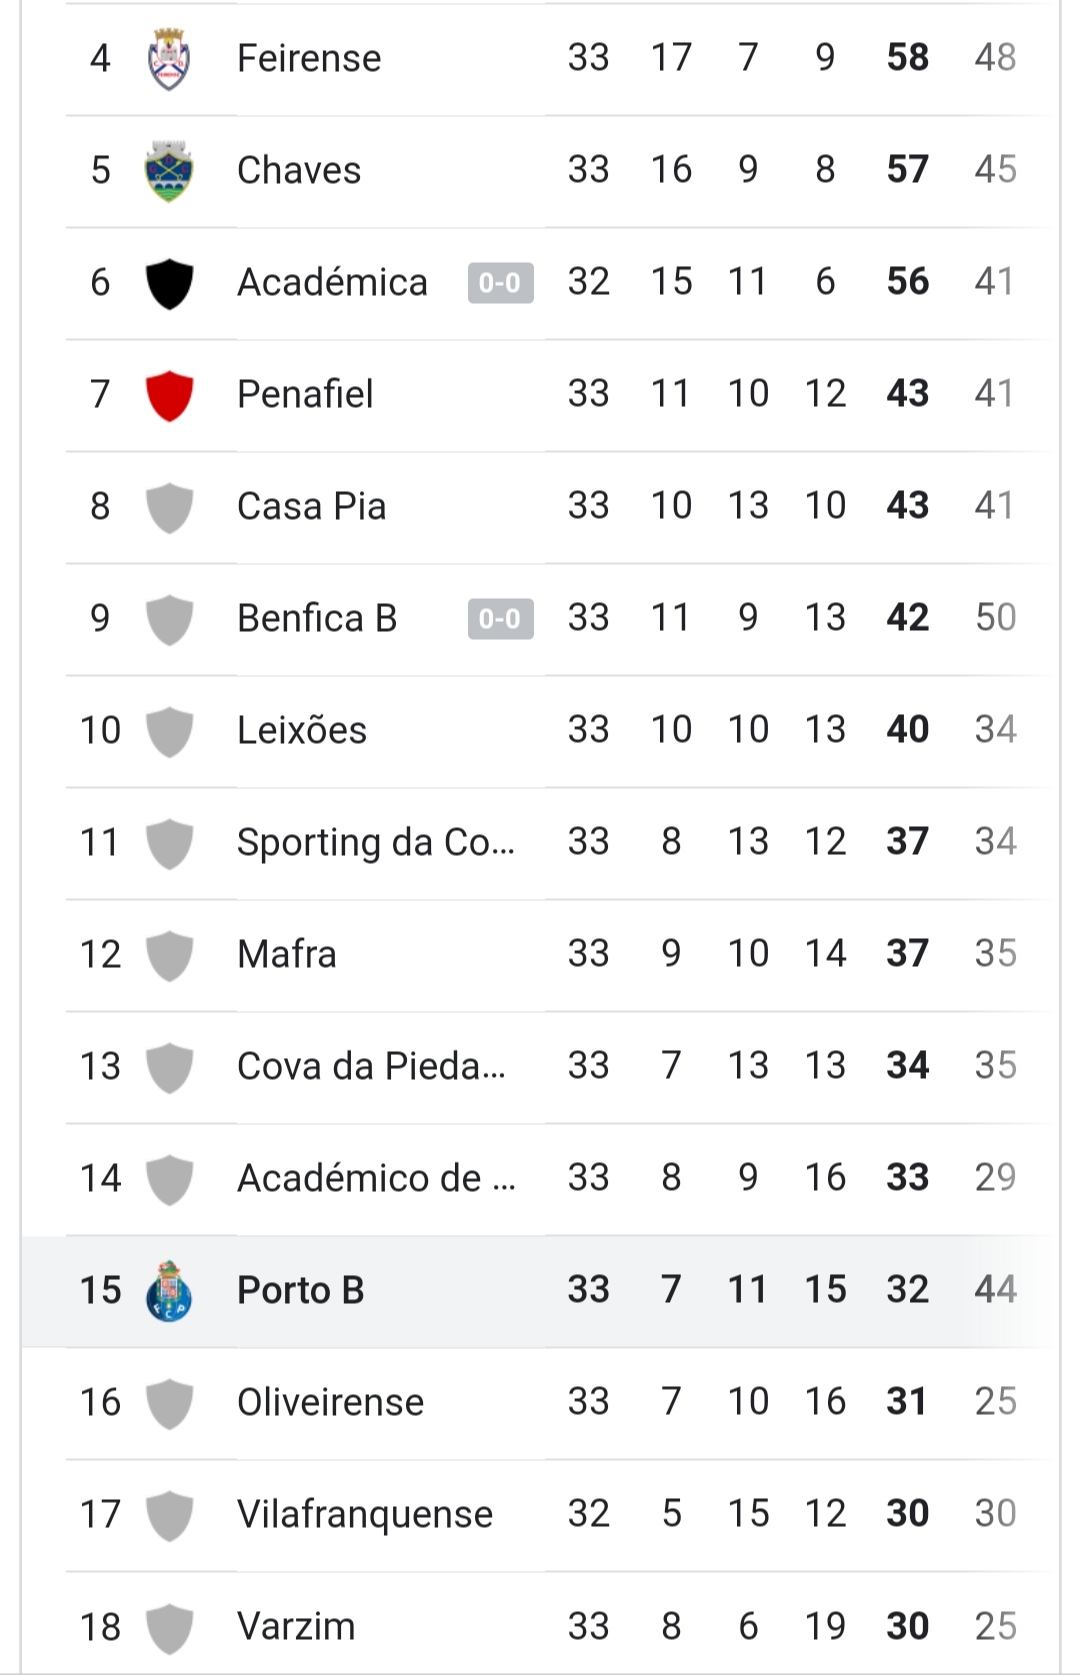Select the Vilafranquense team name
Viewport: 1080px width, 1675px height.
(365, 1514)
